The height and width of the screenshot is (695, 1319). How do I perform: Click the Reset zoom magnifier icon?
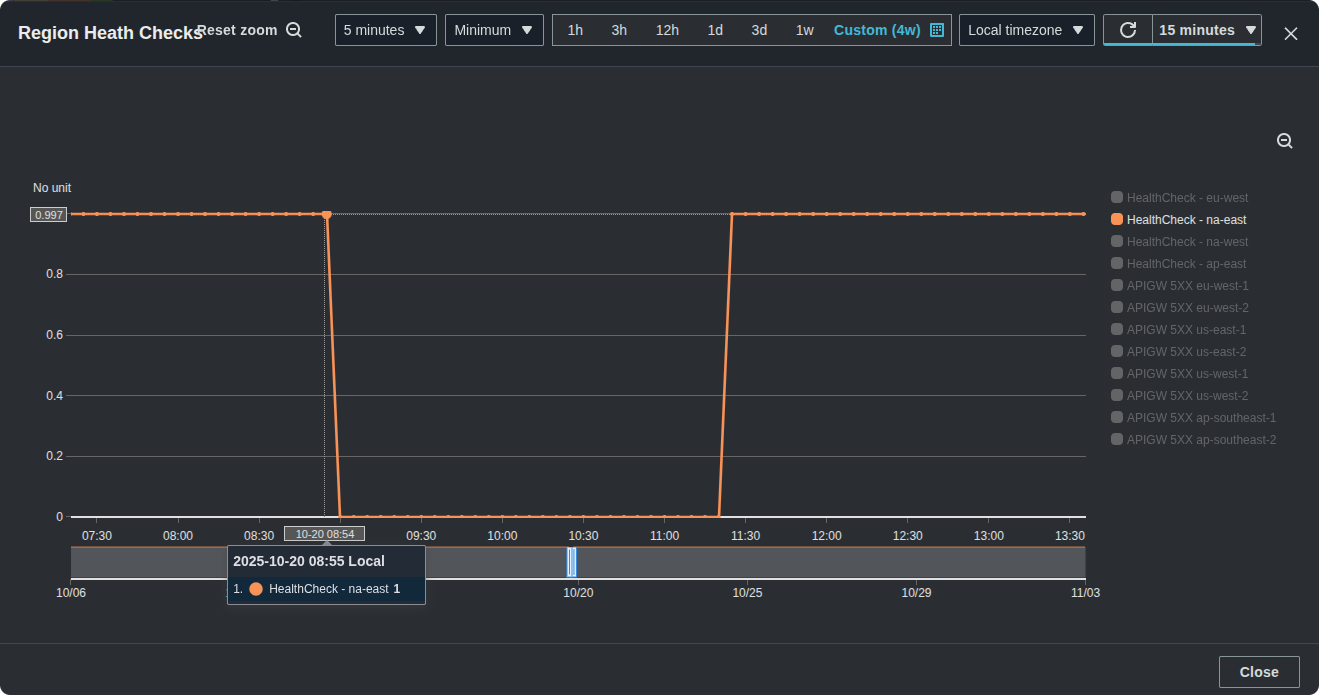click(294, 30)
